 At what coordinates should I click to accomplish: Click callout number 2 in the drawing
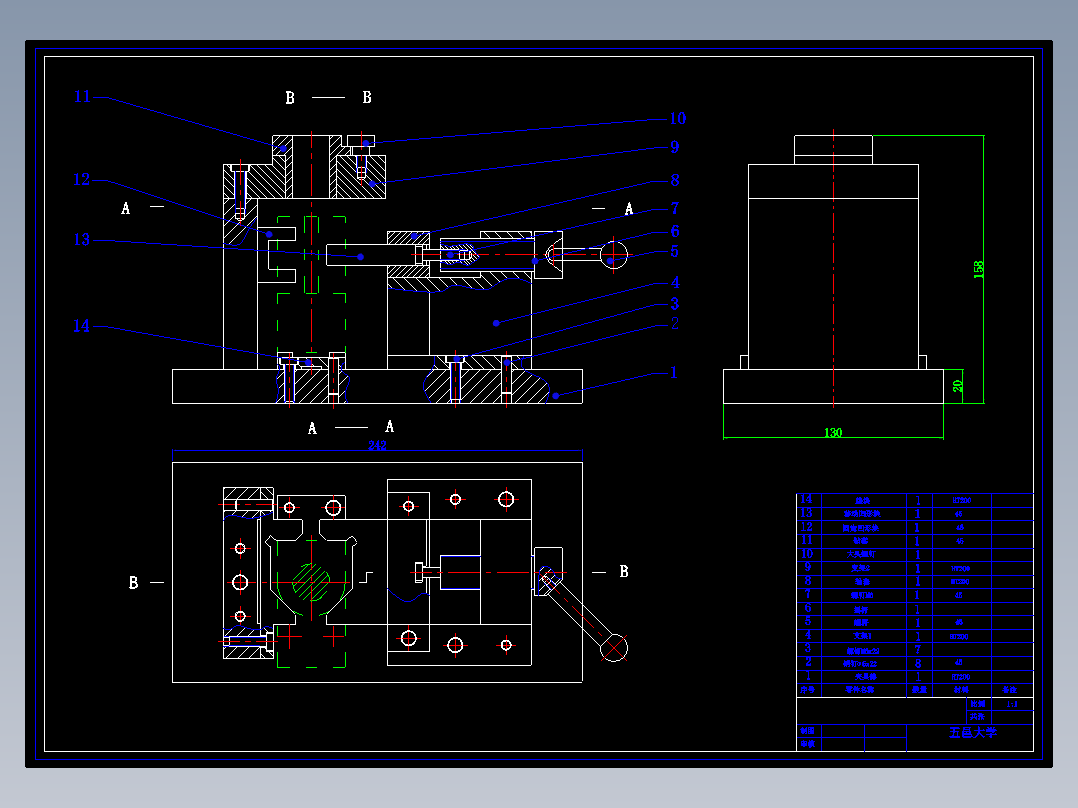[674, 323]
